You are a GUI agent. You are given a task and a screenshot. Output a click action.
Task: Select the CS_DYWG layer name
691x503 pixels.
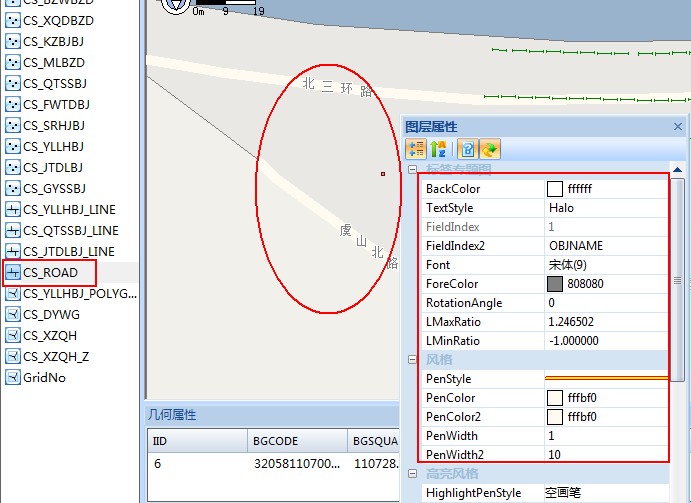pos(51,315)
